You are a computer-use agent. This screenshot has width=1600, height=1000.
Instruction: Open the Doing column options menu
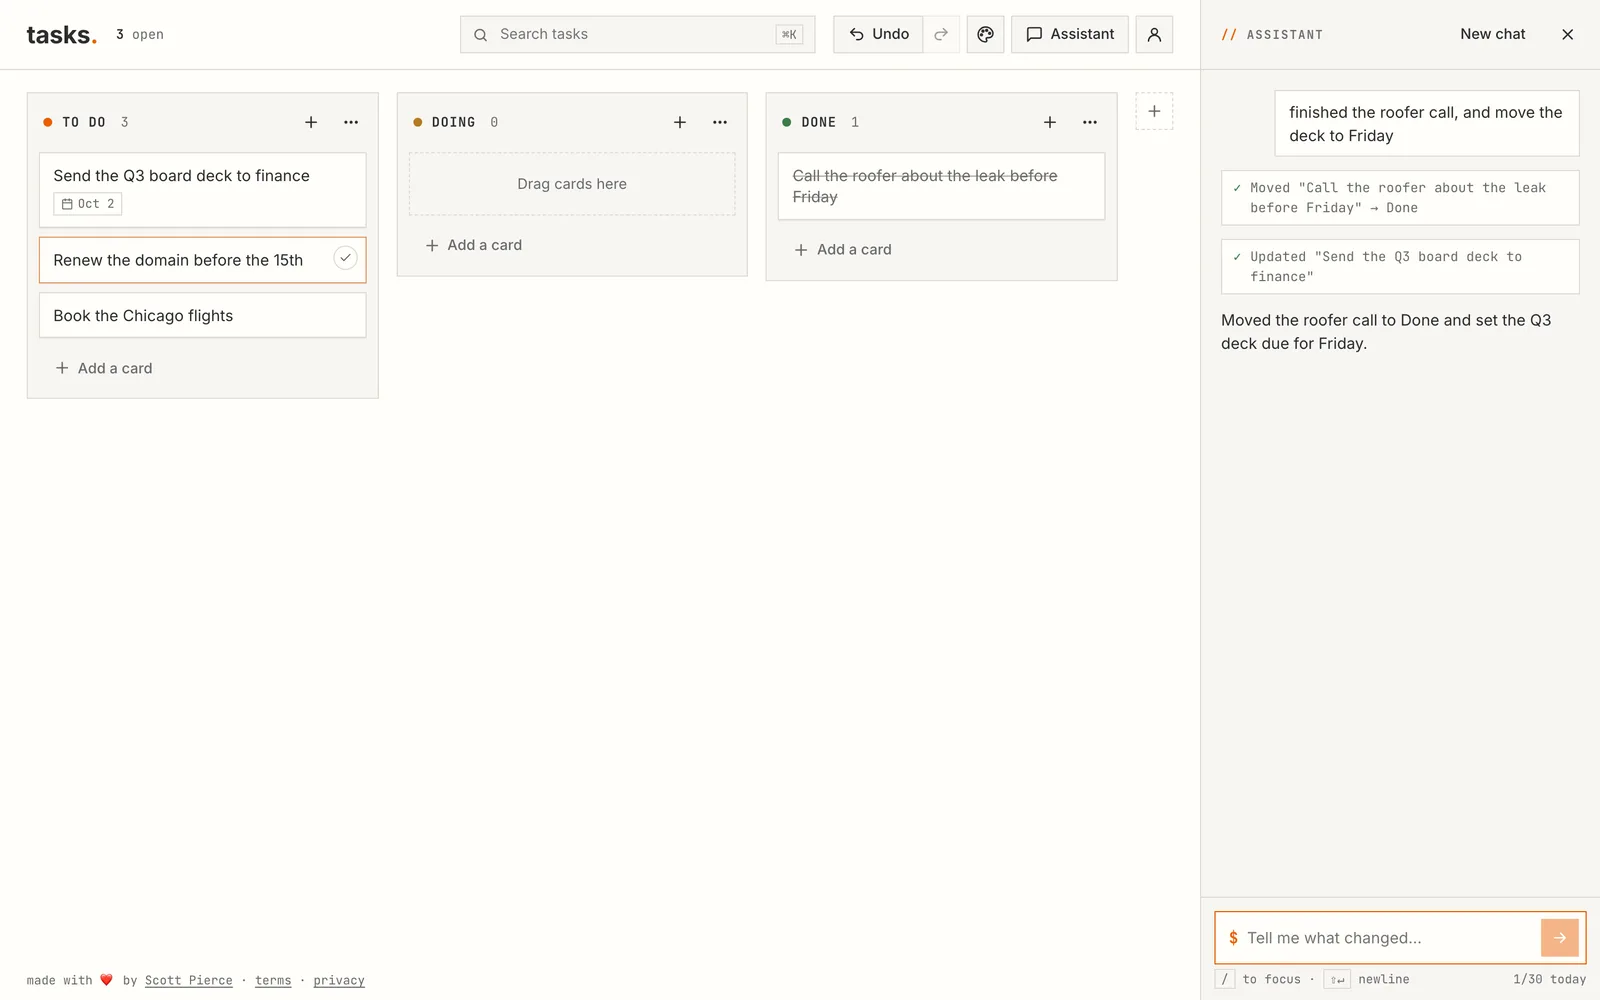[x=720, y=122]
